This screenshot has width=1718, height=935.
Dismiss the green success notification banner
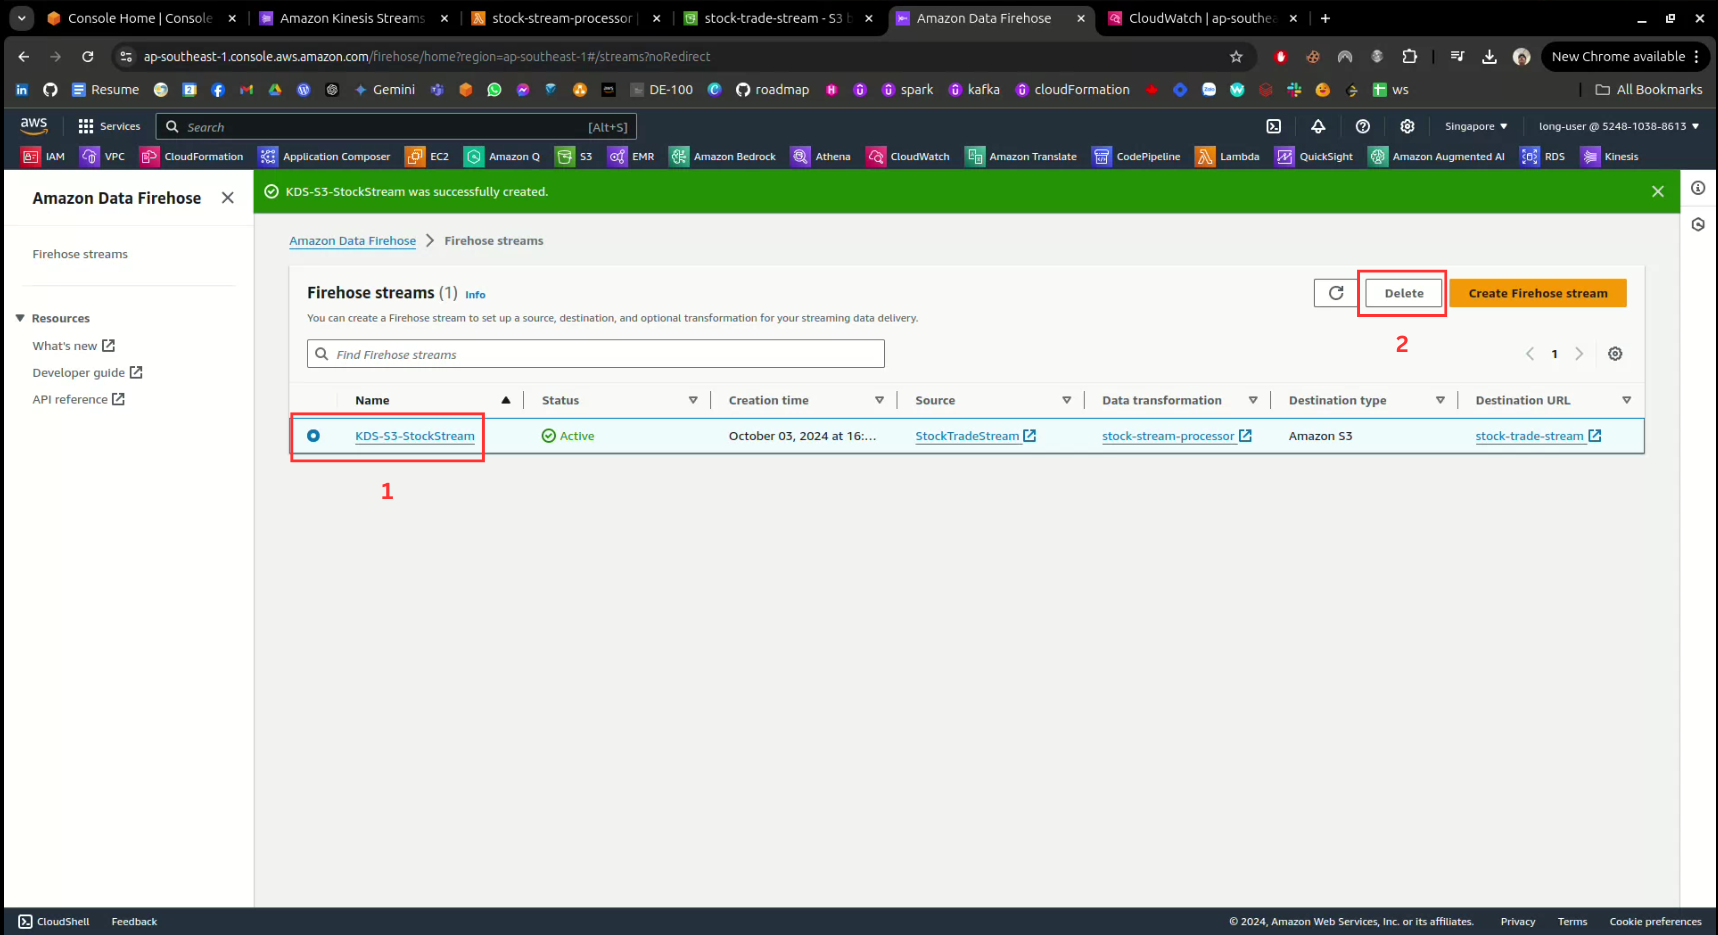(x=1657, y=191)
